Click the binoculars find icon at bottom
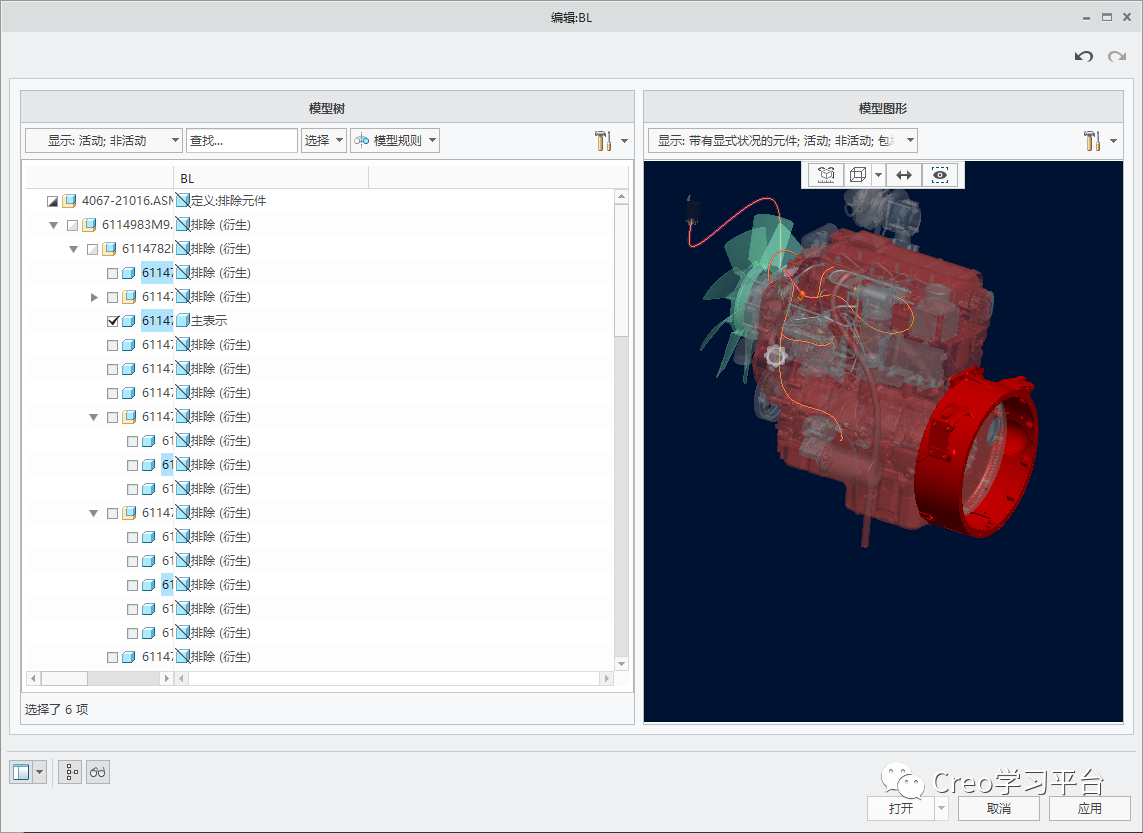1143x833 pixels. [x=98, y=772]
